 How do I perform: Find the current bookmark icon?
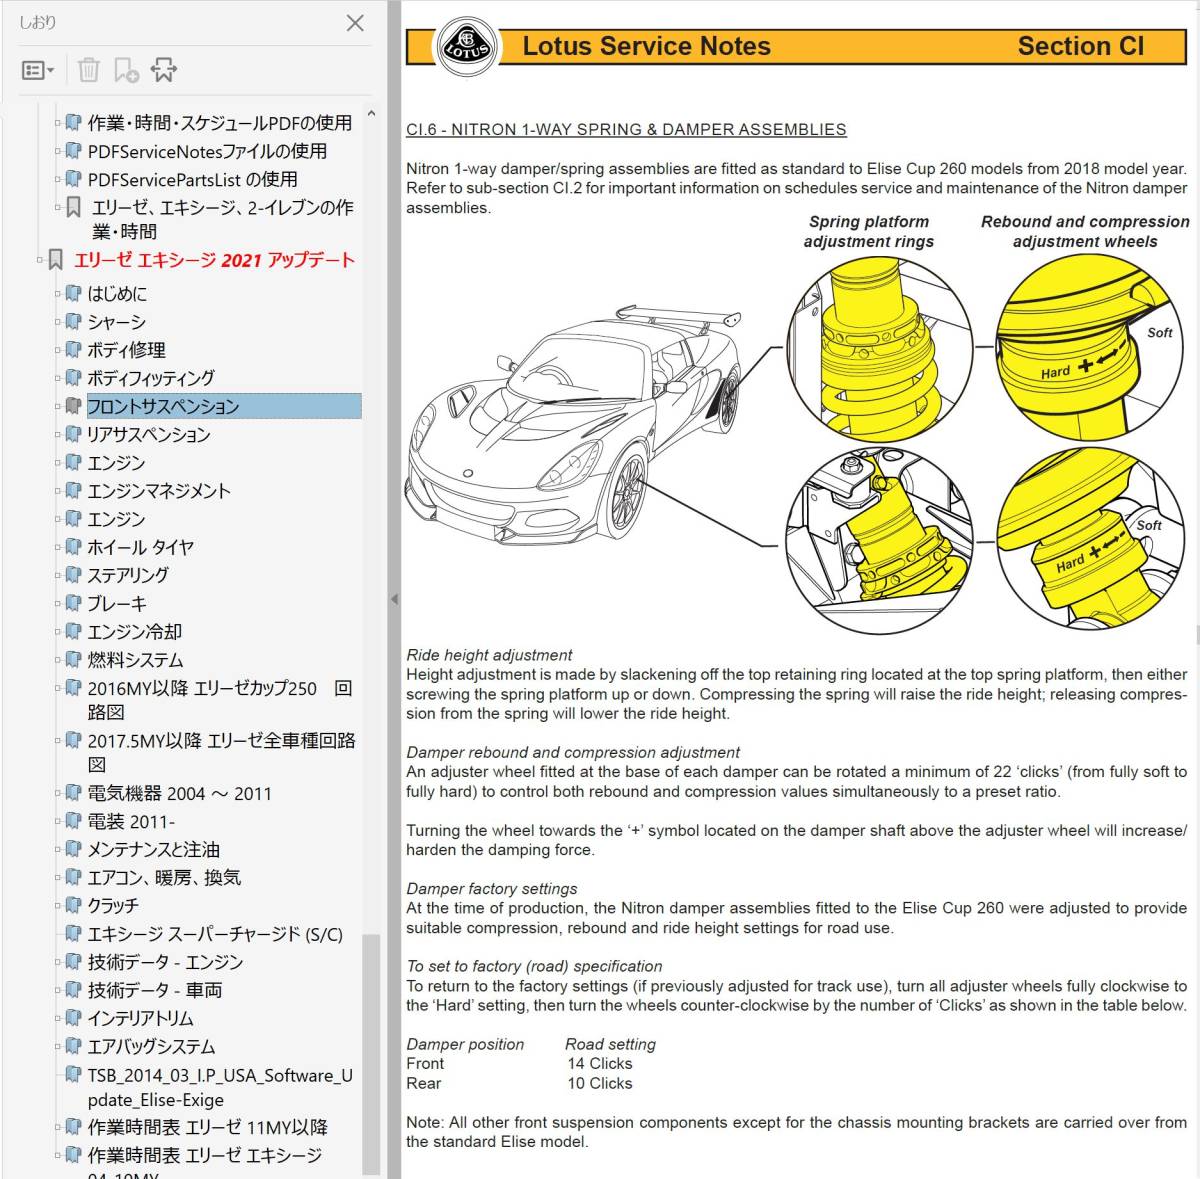(163, 70)
